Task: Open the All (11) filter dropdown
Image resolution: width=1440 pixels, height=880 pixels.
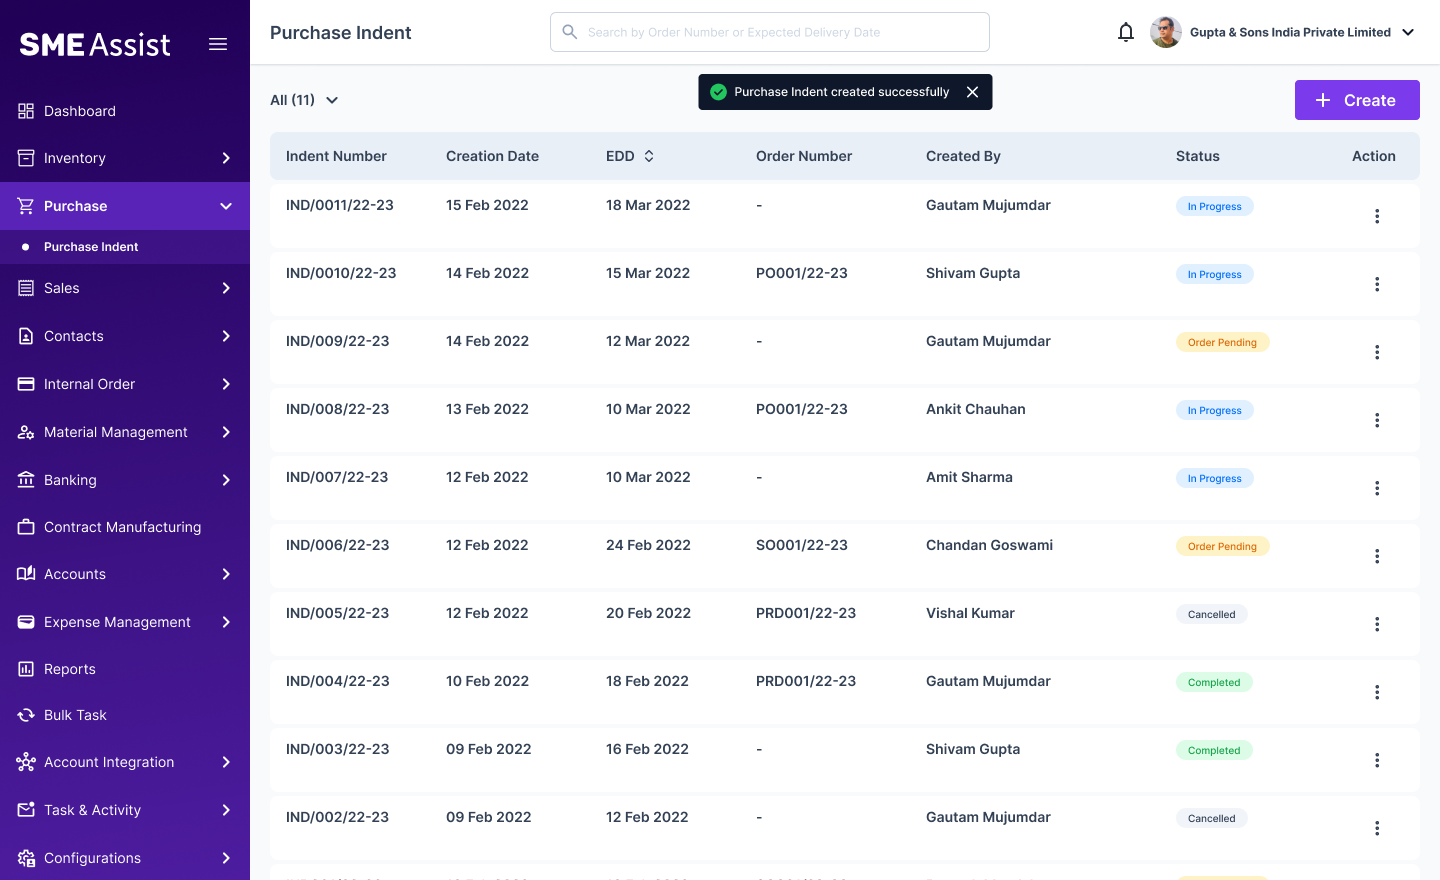Action: coord(304,100)
